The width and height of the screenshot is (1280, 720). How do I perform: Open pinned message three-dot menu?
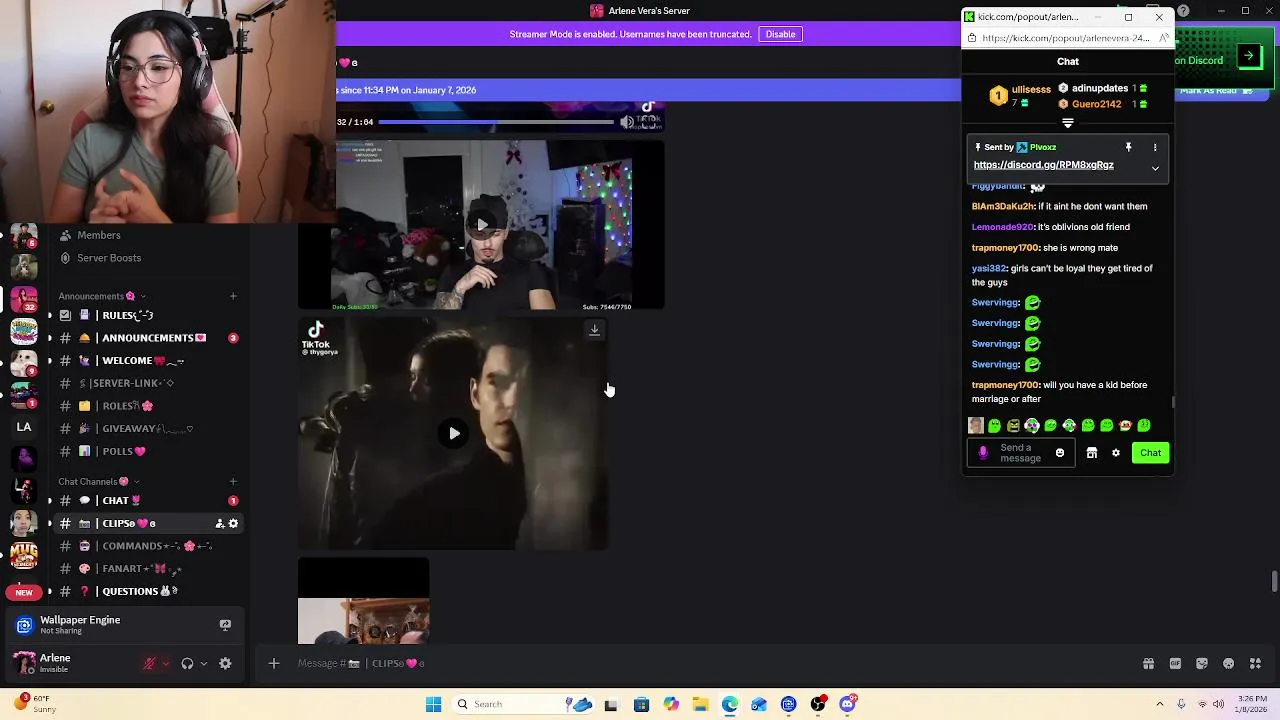click(1155, 147)
